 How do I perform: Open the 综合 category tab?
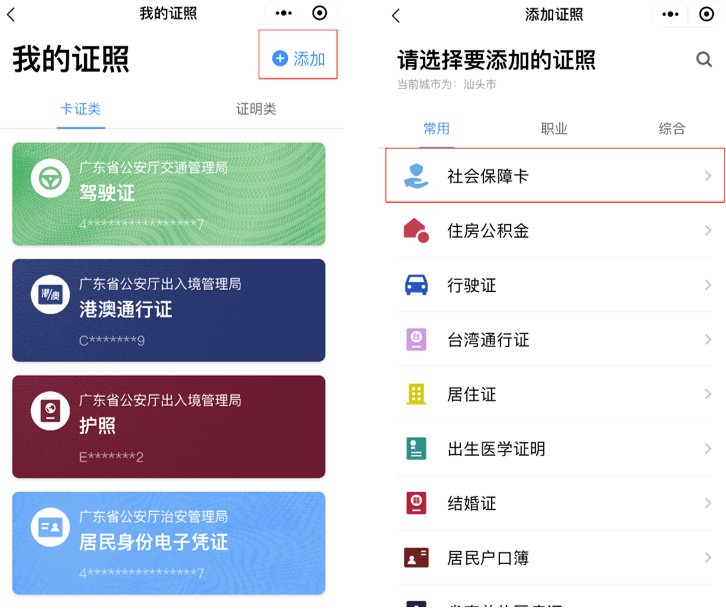pos(672,128)
